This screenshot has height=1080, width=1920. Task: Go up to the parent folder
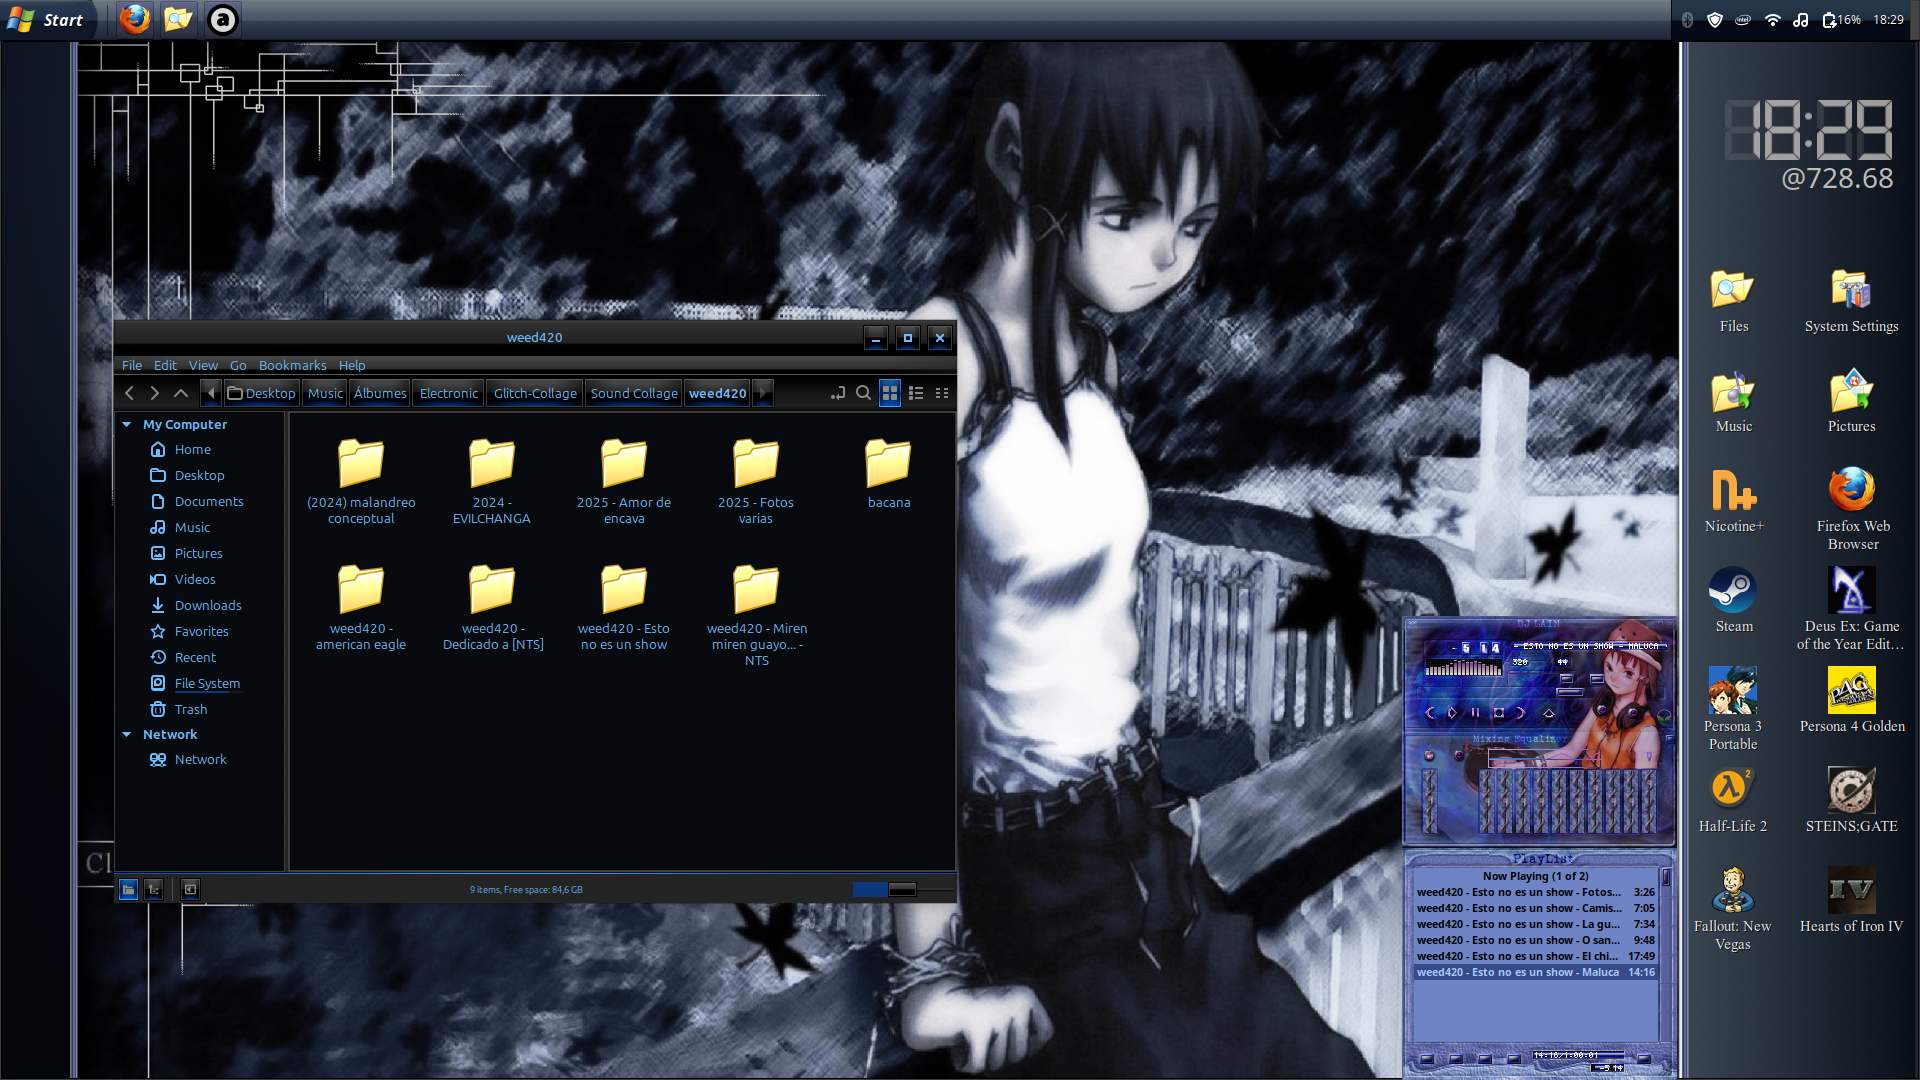(181, 393)
